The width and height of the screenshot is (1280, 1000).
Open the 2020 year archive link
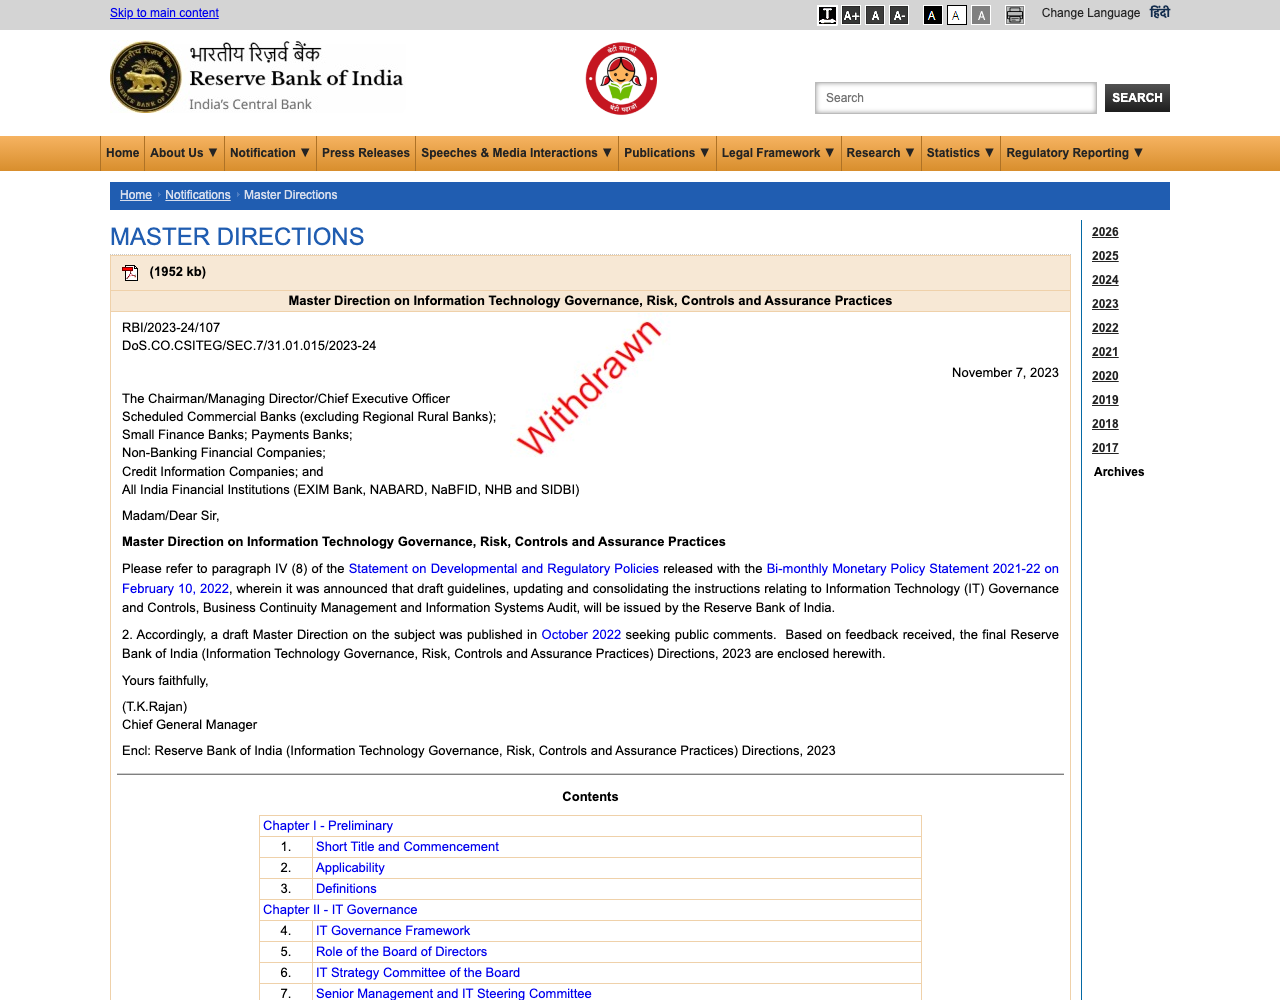point(1105,376)
